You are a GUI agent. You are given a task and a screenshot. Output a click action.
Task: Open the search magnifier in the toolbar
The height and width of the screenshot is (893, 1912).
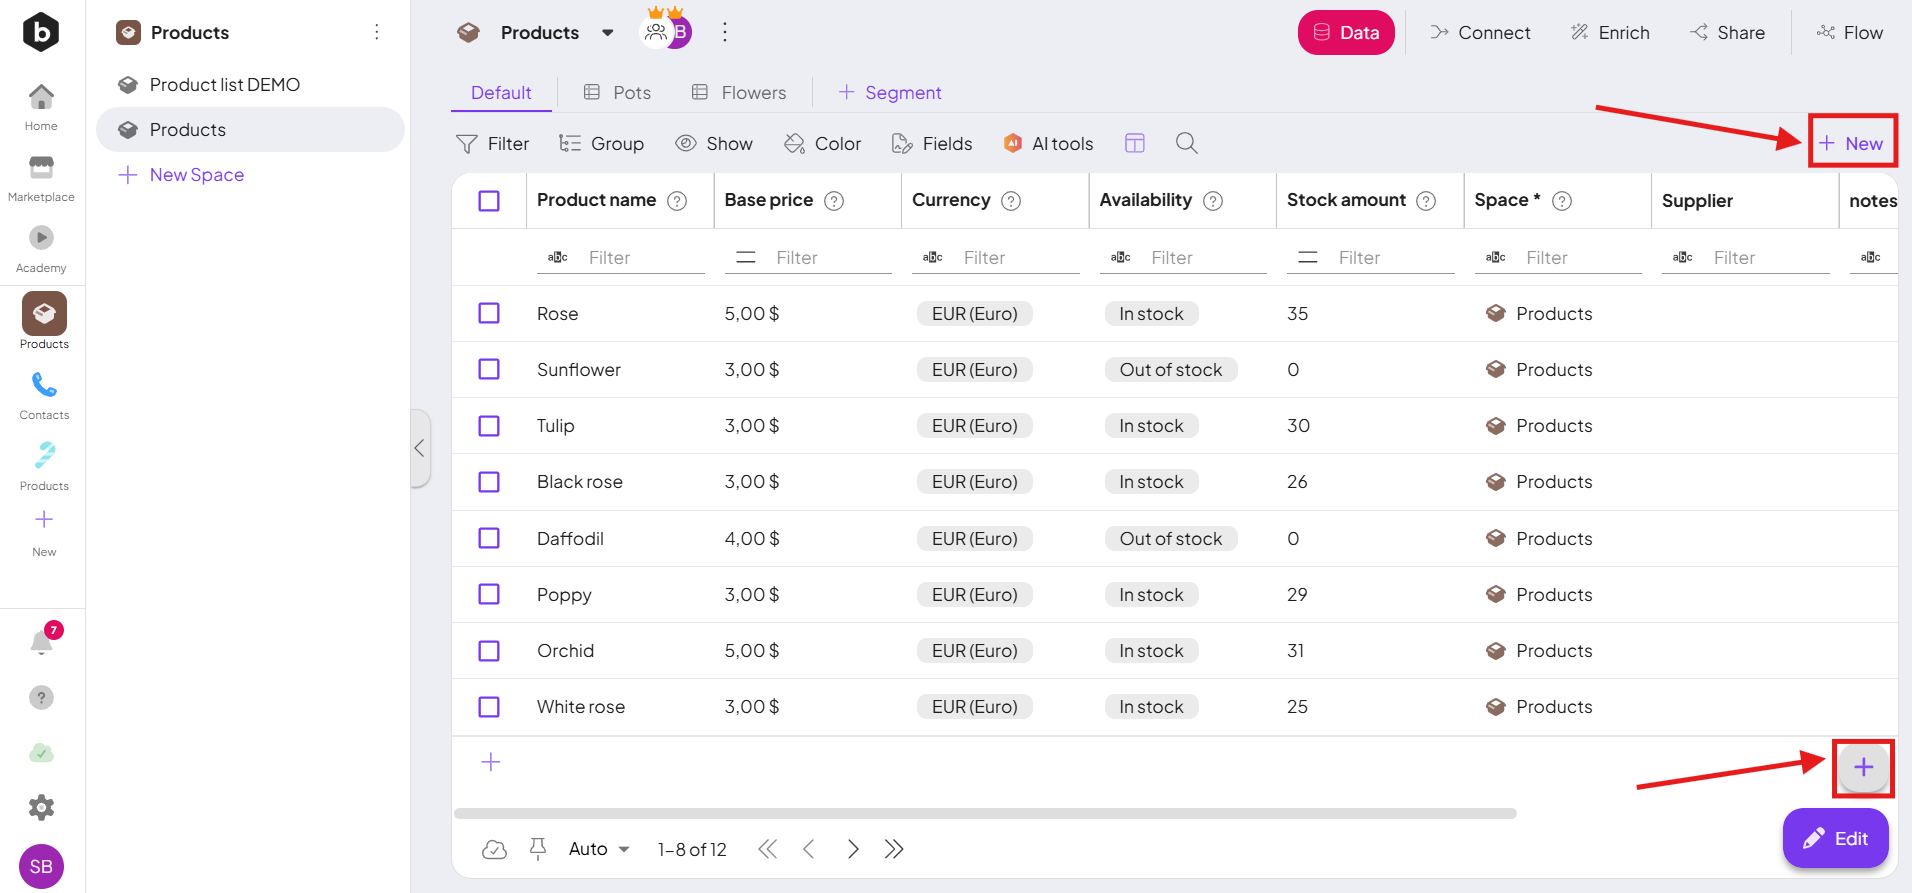[1186, 143]
